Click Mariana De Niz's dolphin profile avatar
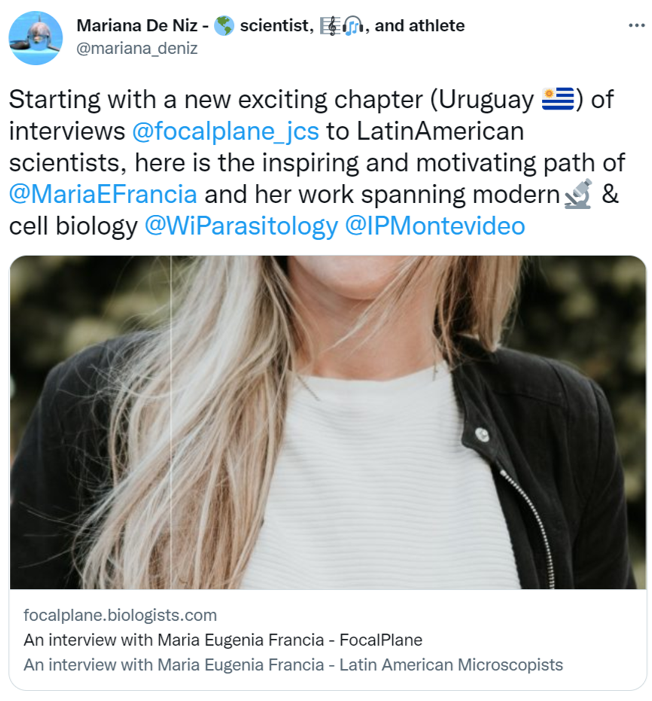652x701 pixels. 35,38
